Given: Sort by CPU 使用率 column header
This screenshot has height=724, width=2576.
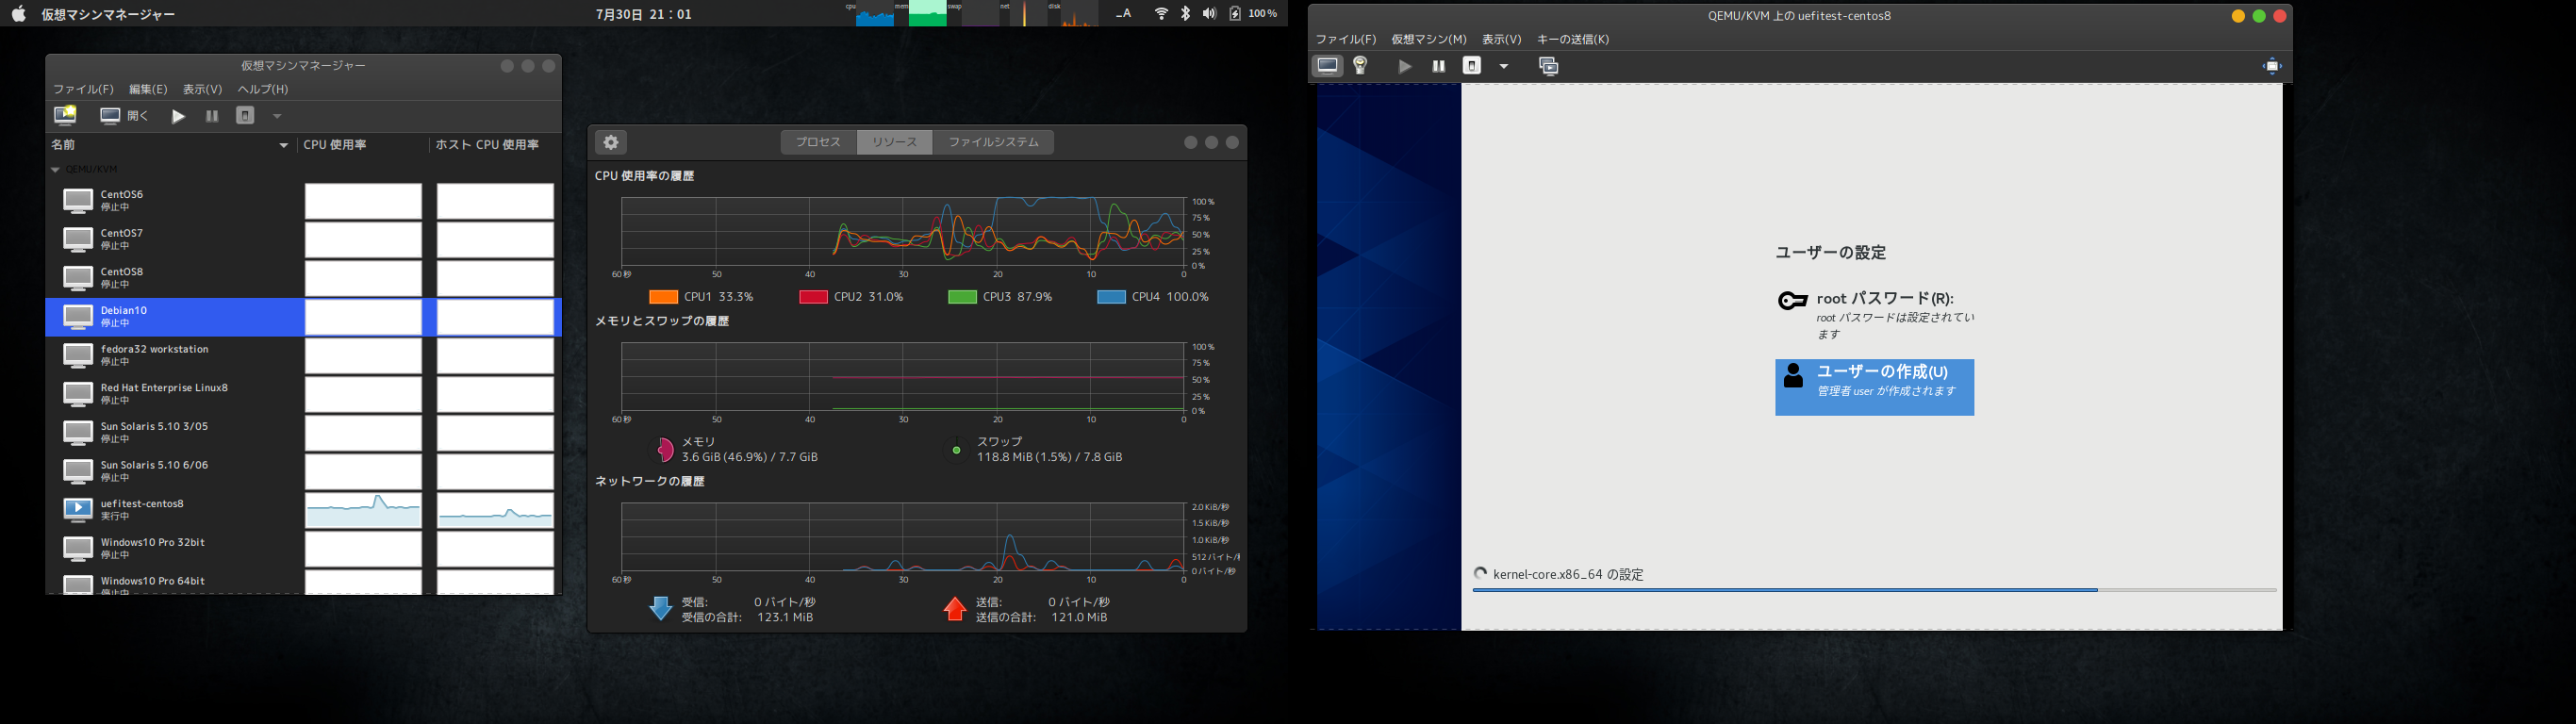Looking at the screenshot, I should click(362, 145).
